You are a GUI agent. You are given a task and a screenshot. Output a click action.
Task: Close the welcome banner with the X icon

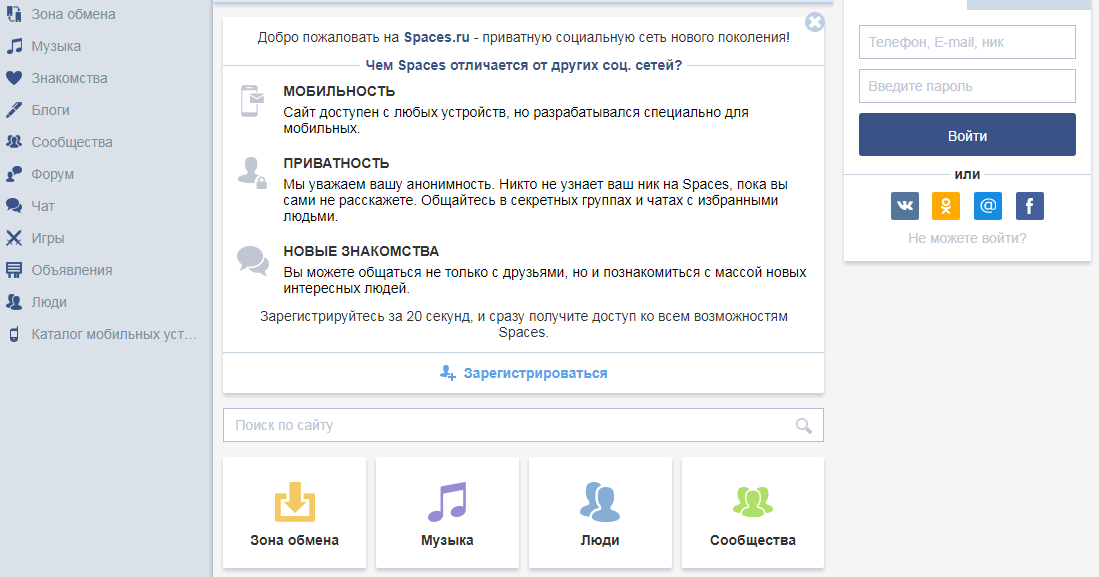point(814,22)
